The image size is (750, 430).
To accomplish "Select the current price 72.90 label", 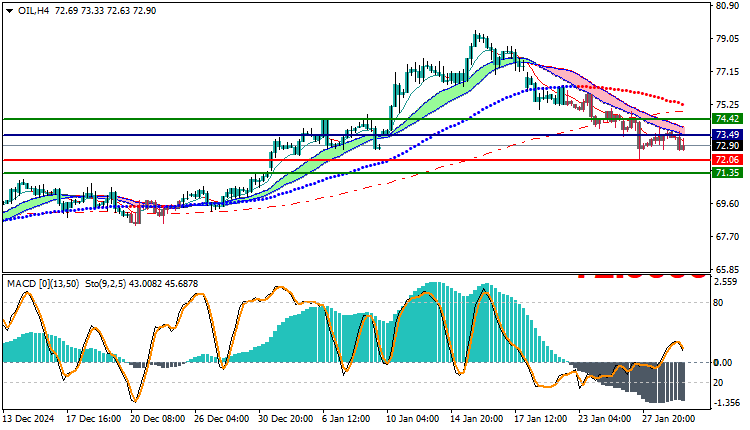I will tap(728, 145).
